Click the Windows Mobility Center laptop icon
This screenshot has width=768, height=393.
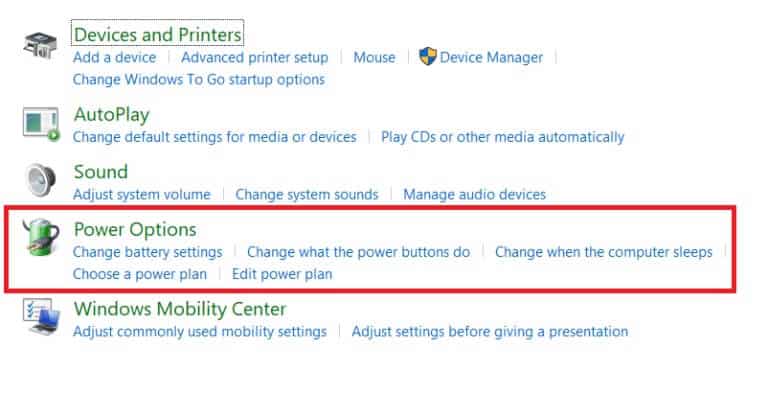pos(41,317)
